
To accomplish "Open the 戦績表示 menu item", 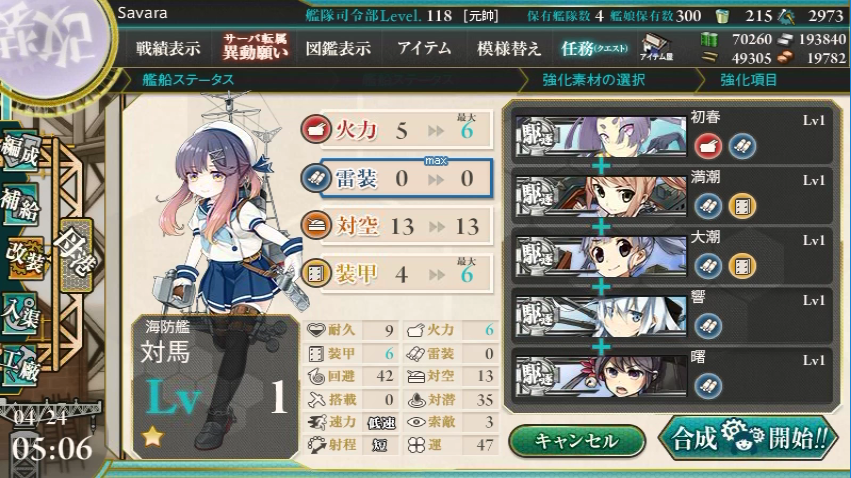I will [x=168, y=48].
